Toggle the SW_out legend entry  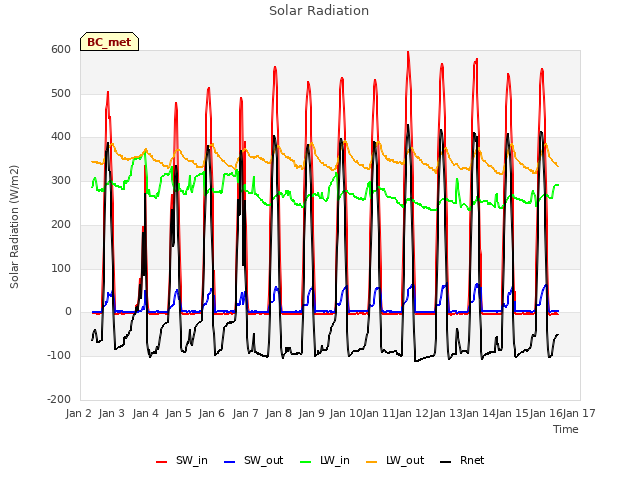point(253,460)
